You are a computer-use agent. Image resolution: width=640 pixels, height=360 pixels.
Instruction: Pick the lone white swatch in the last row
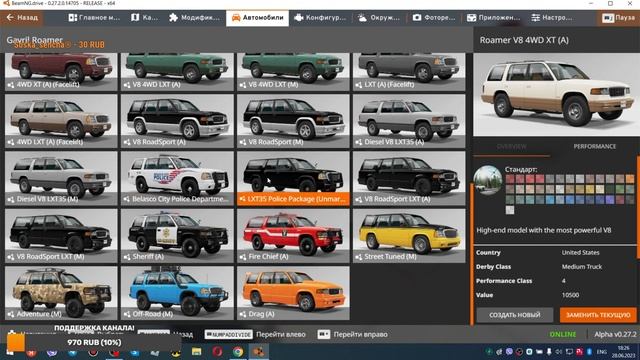click(510, 210)
